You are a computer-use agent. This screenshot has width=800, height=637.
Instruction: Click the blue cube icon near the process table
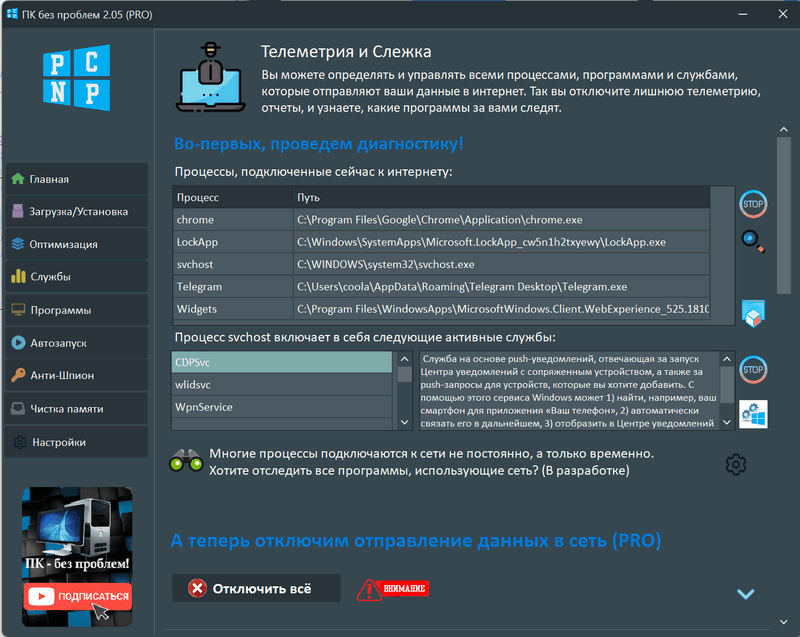coord(752,312)
